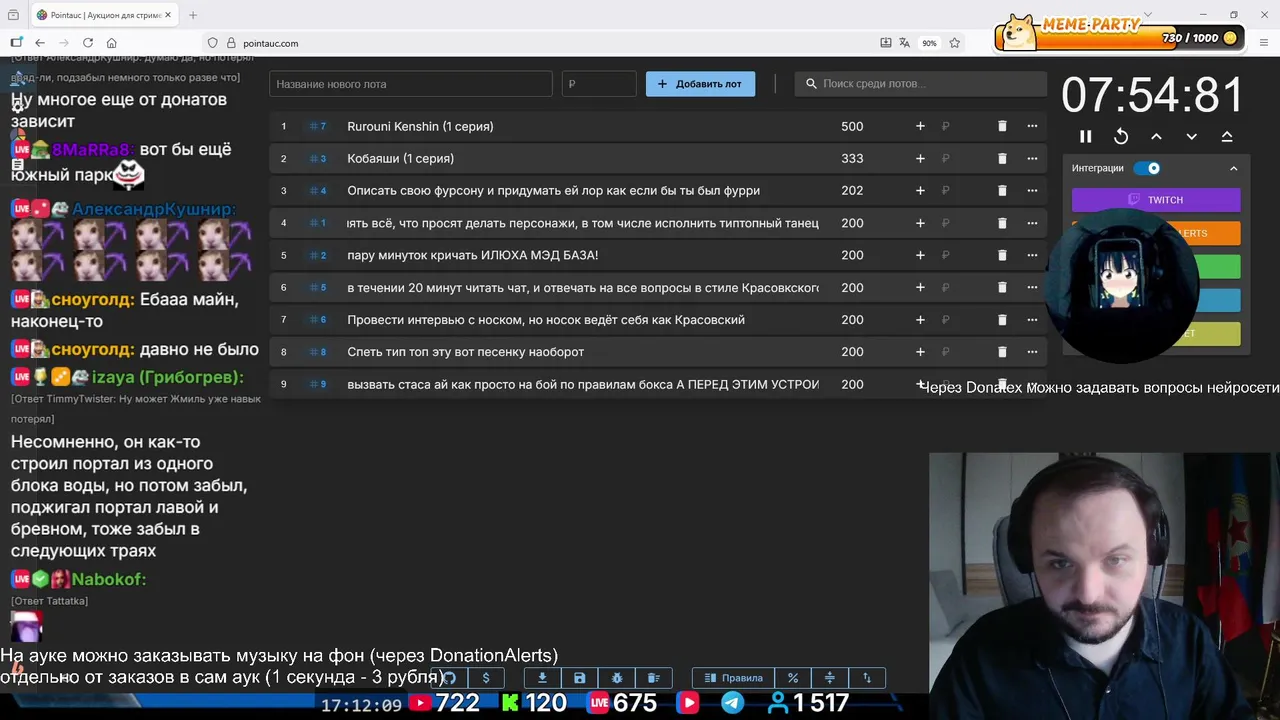Focus the Название нового лота field

coord(411,84)
